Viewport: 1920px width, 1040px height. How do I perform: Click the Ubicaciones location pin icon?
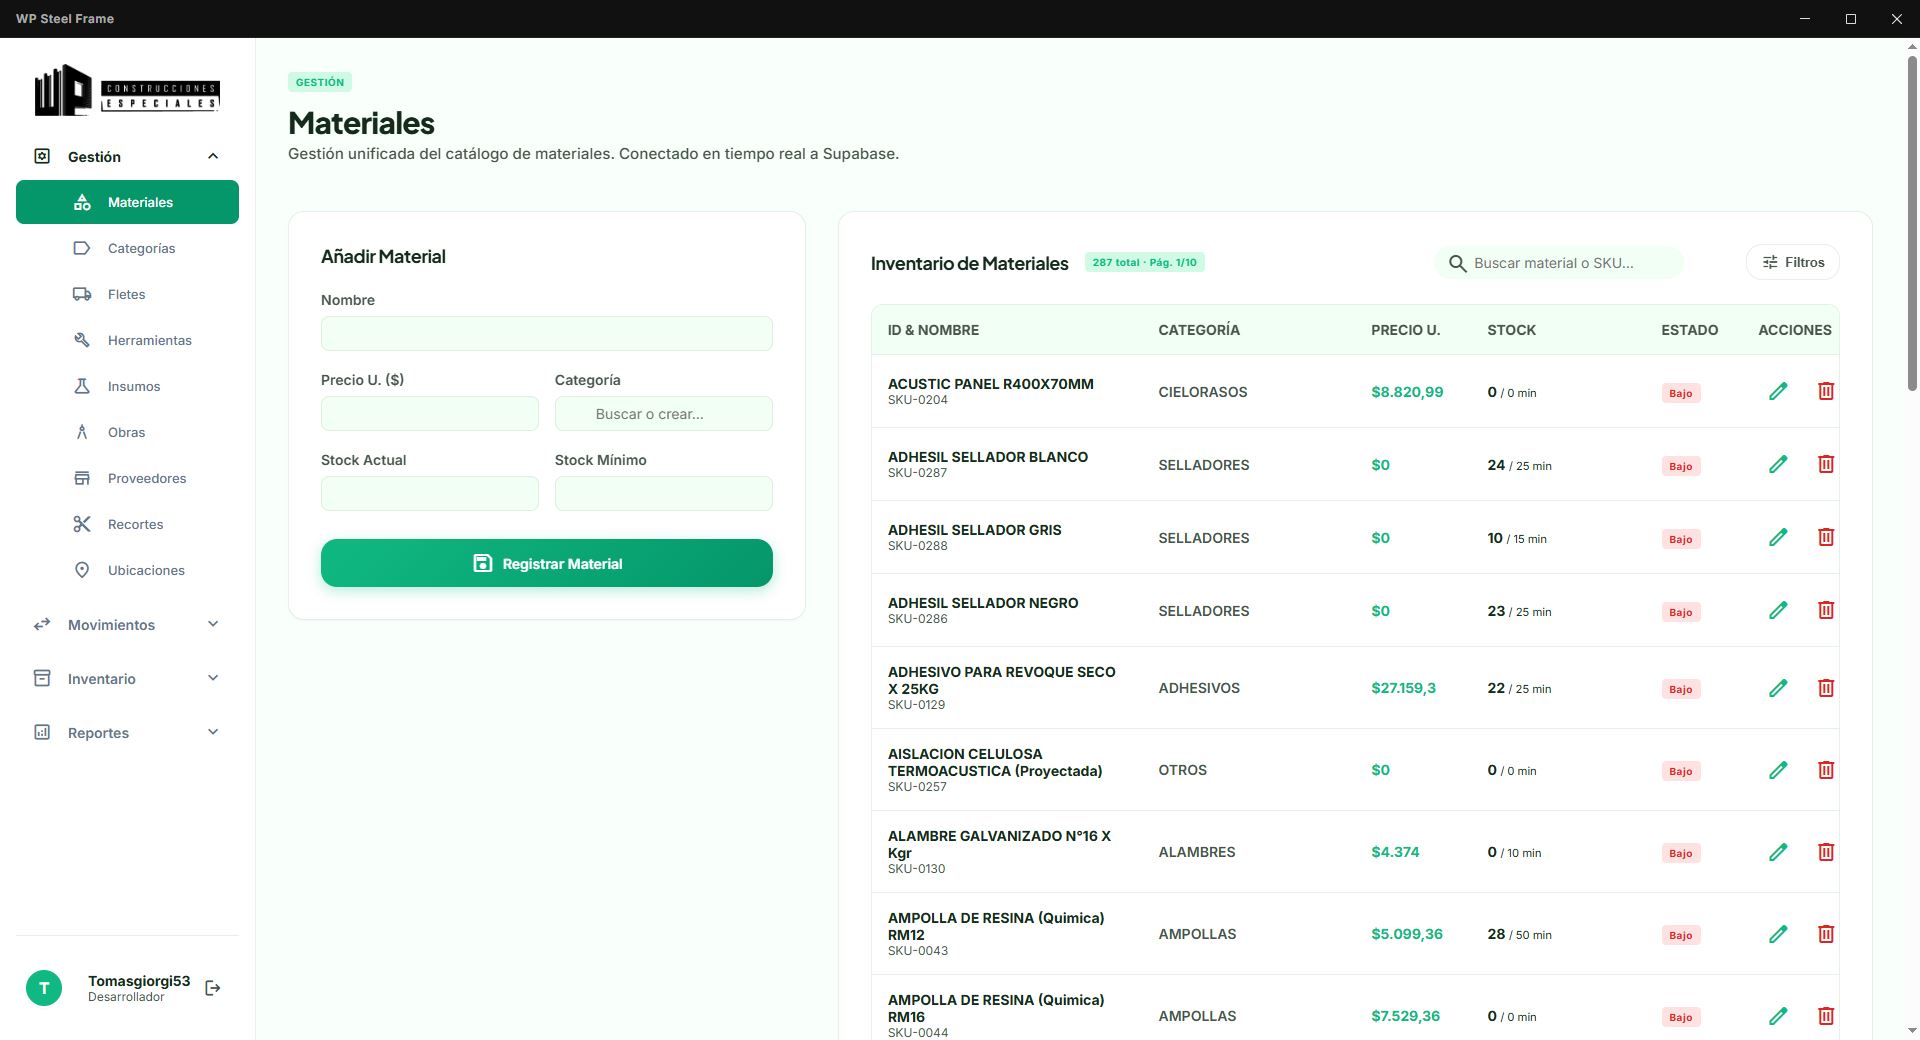coord(82,570)
